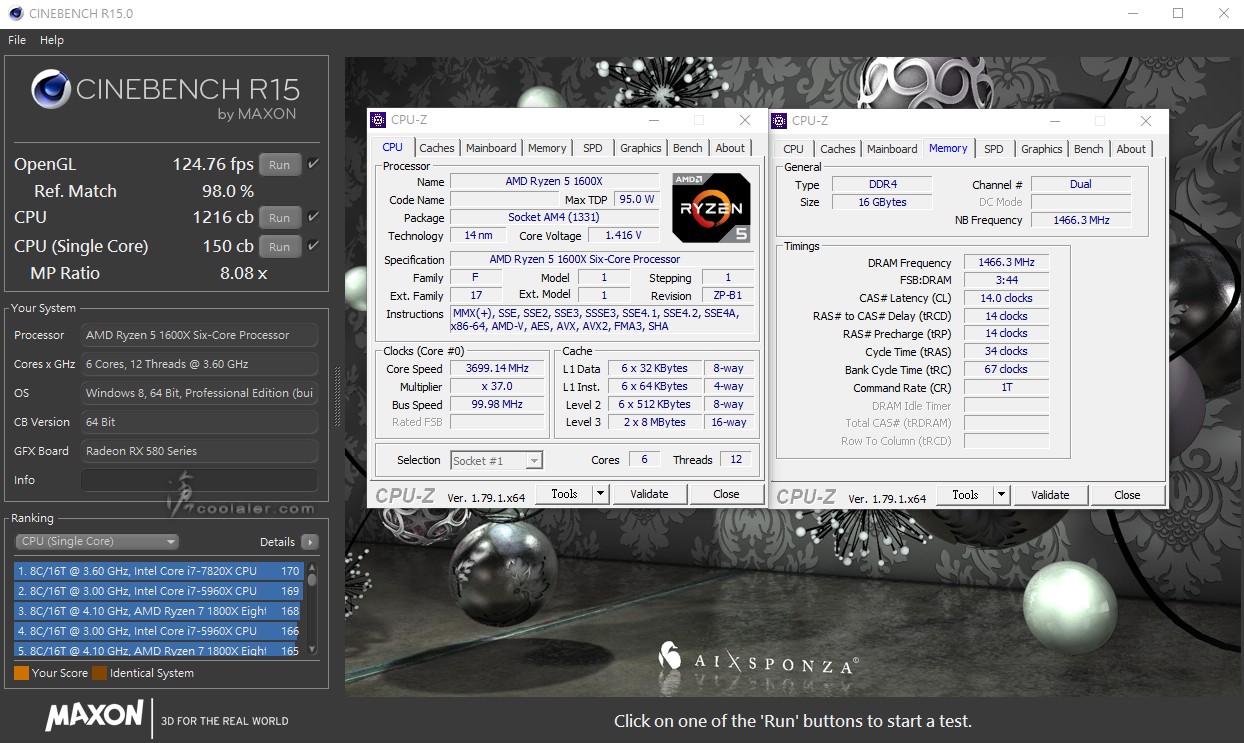Open Tools dropdown arrow in CPU-Z memory window

(1001, 495)
